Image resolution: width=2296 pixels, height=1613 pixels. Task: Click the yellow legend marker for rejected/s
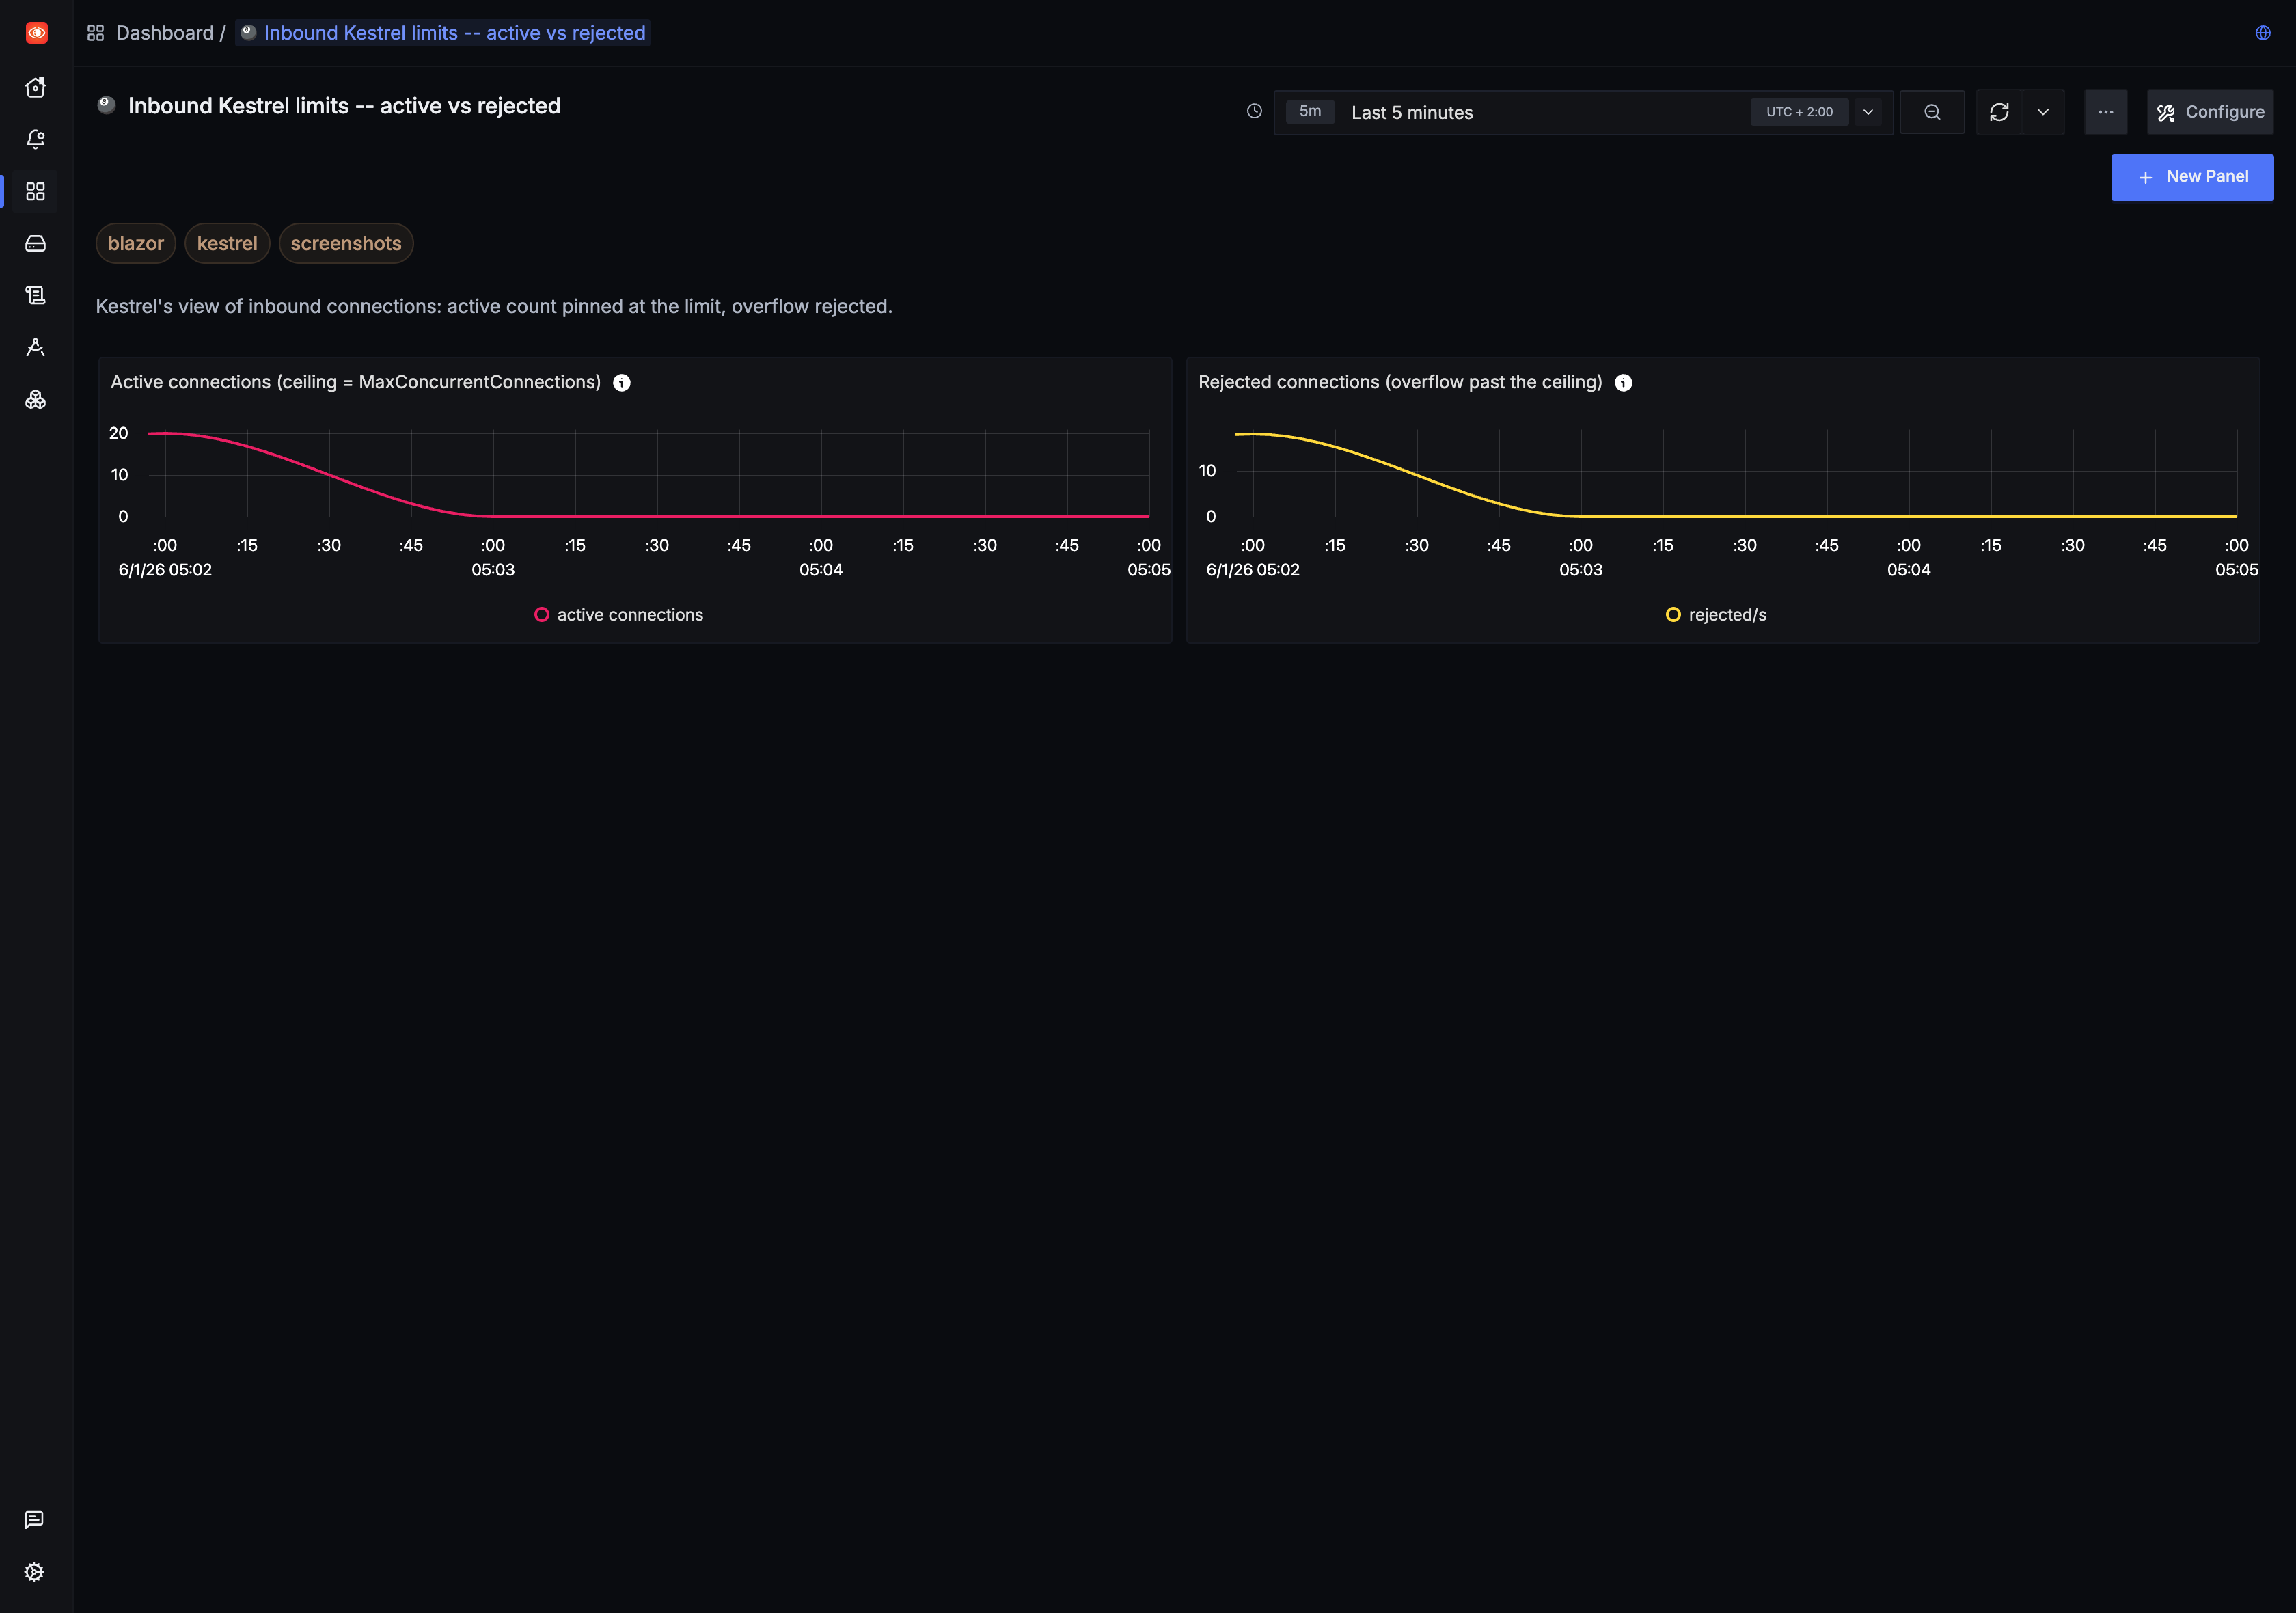coord(1673,615)
